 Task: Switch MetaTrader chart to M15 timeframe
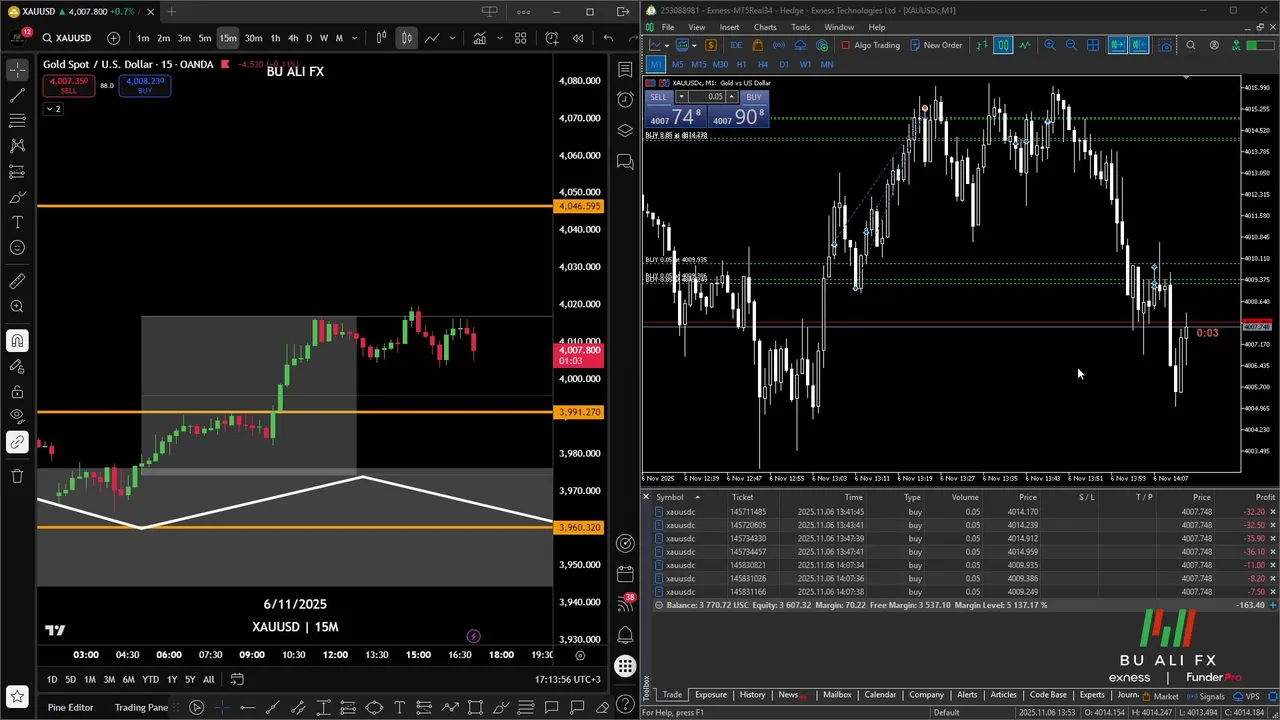pyautogui.click(x=698, y=64)
